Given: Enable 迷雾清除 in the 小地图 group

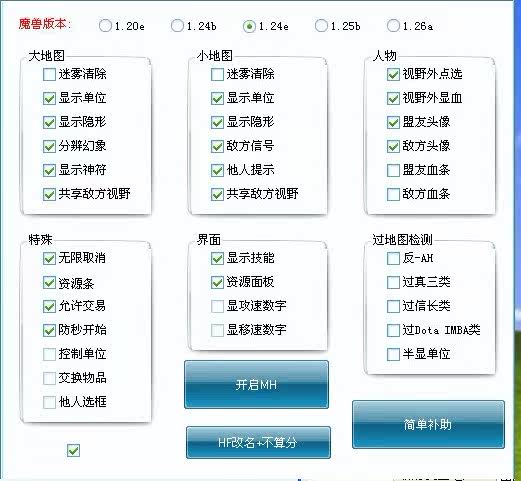Looking at the screenshot, I should pyautogui.click(x=217, y=74).
